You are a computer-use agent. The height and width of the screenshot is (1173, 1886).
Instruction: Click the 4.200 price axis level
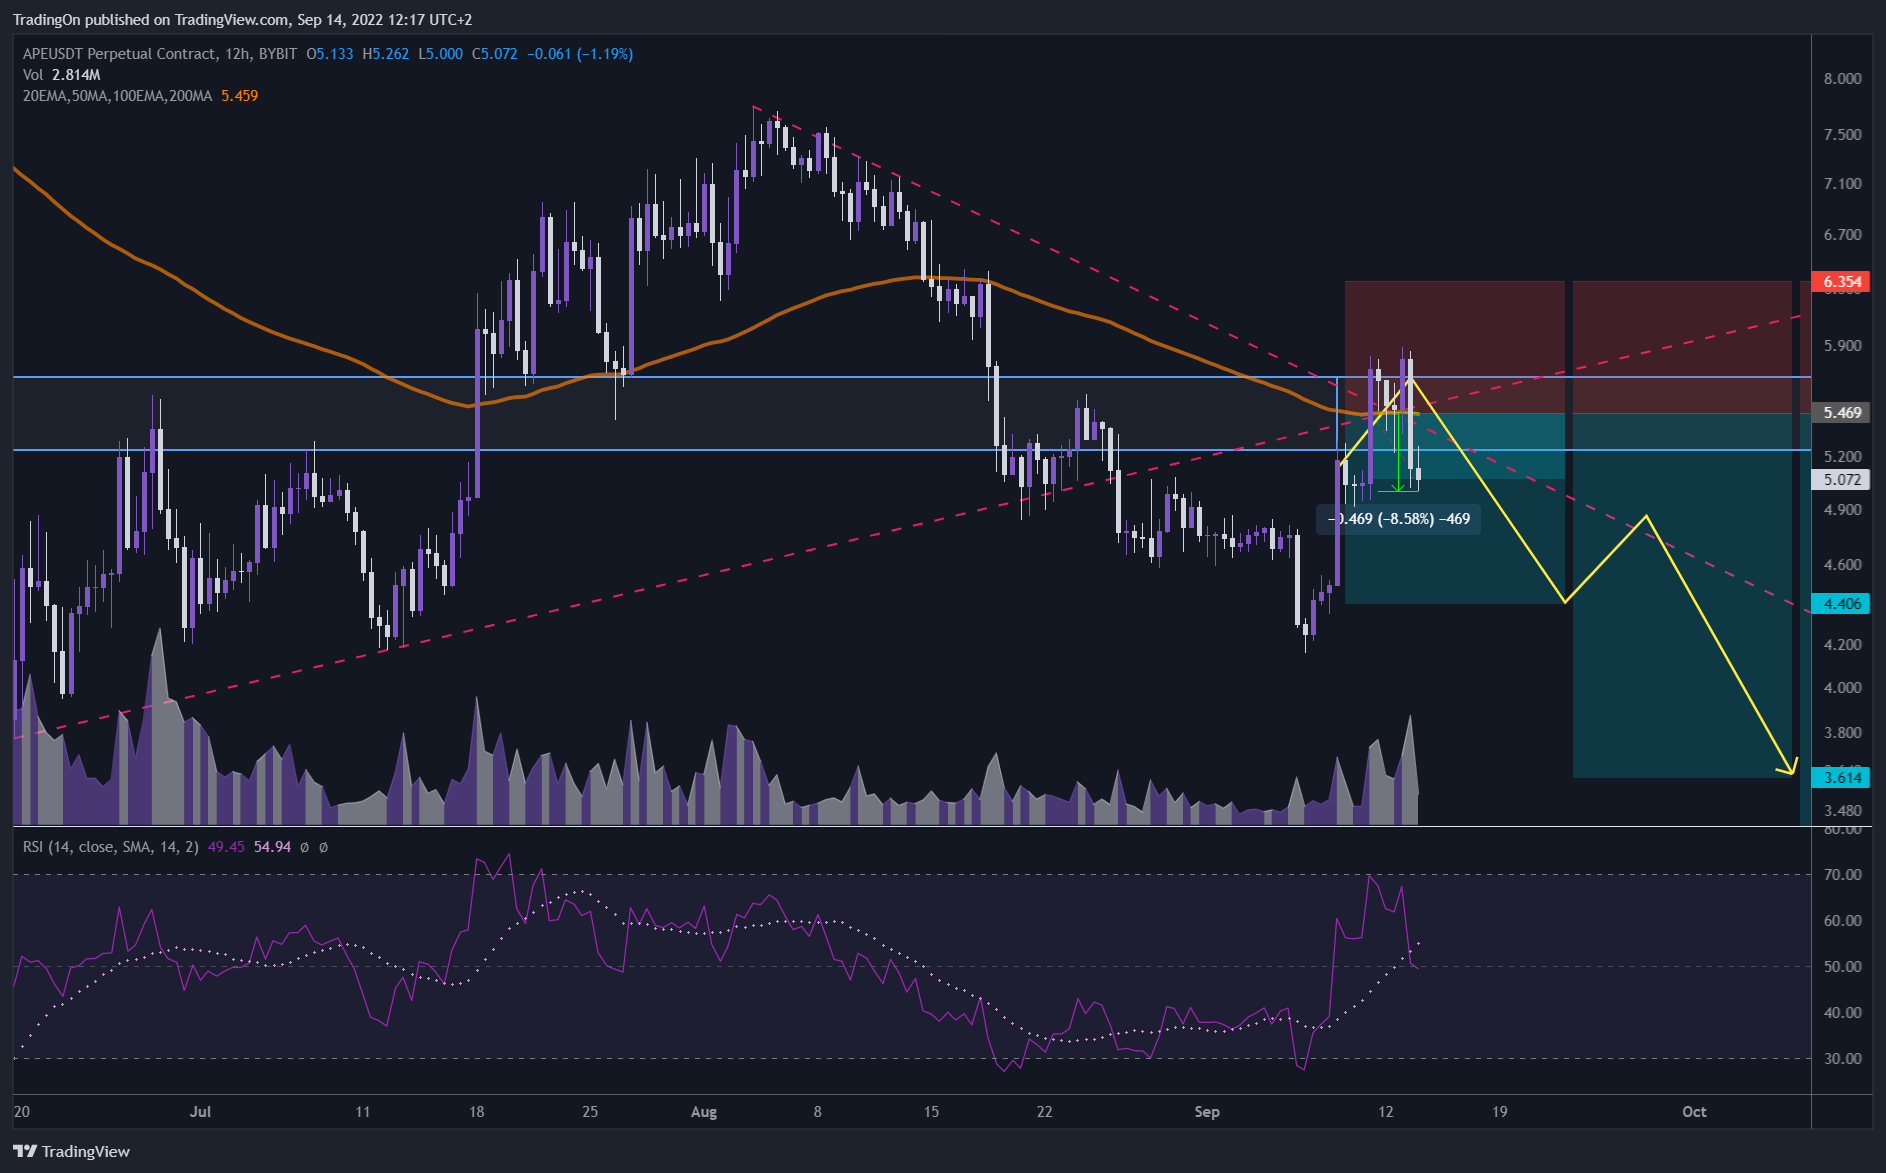tap(1842, 645)
